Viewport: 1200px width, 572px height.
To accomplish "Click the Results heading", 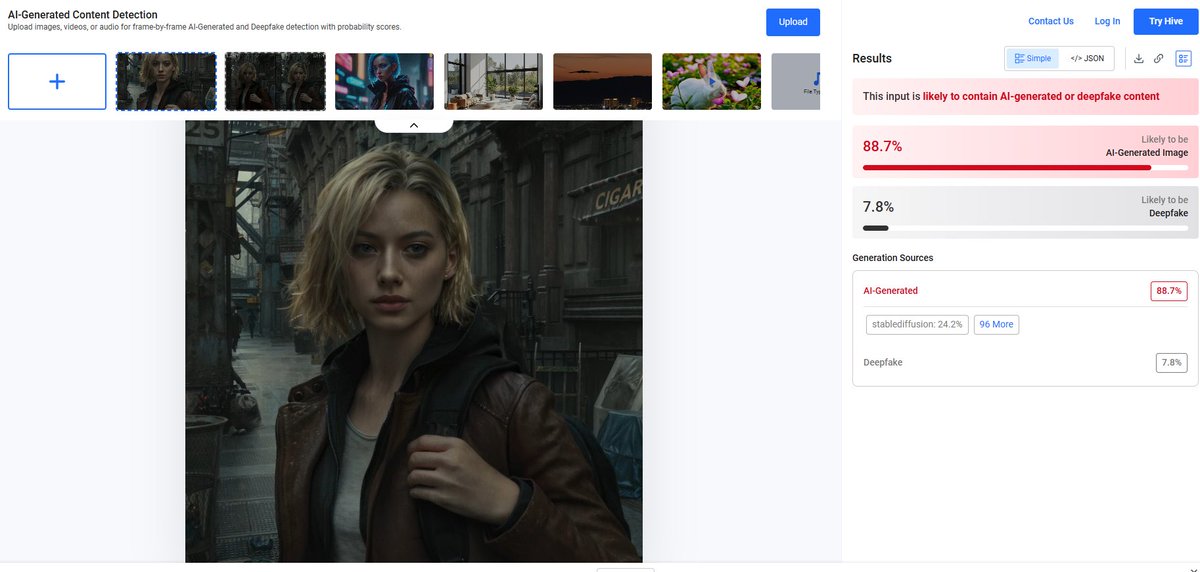I will click(x=872, y=58).
